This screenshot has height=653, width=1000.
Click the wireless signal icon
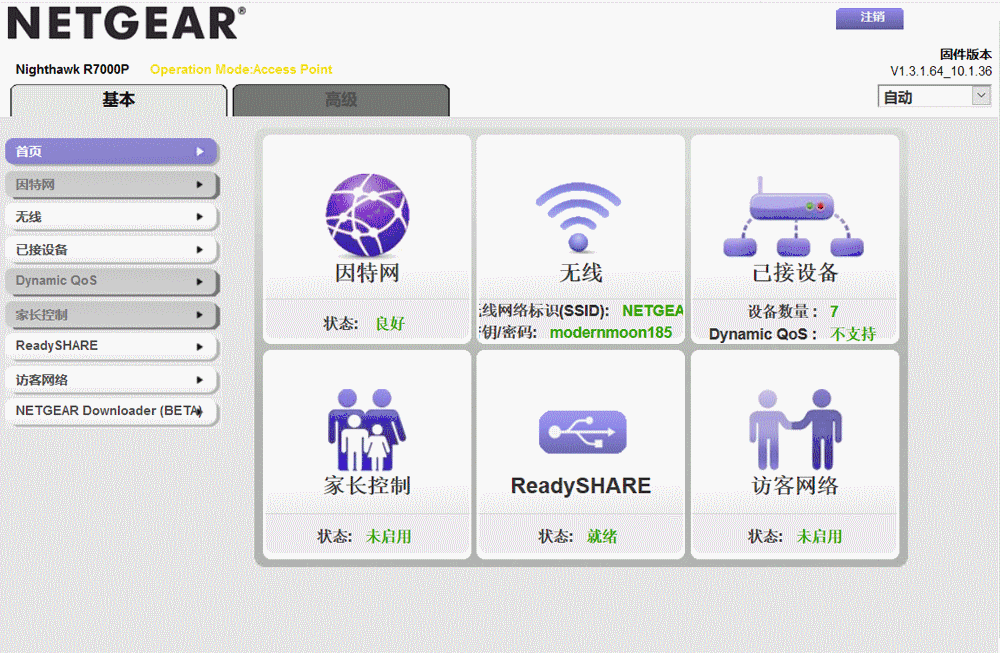(579, 216)
